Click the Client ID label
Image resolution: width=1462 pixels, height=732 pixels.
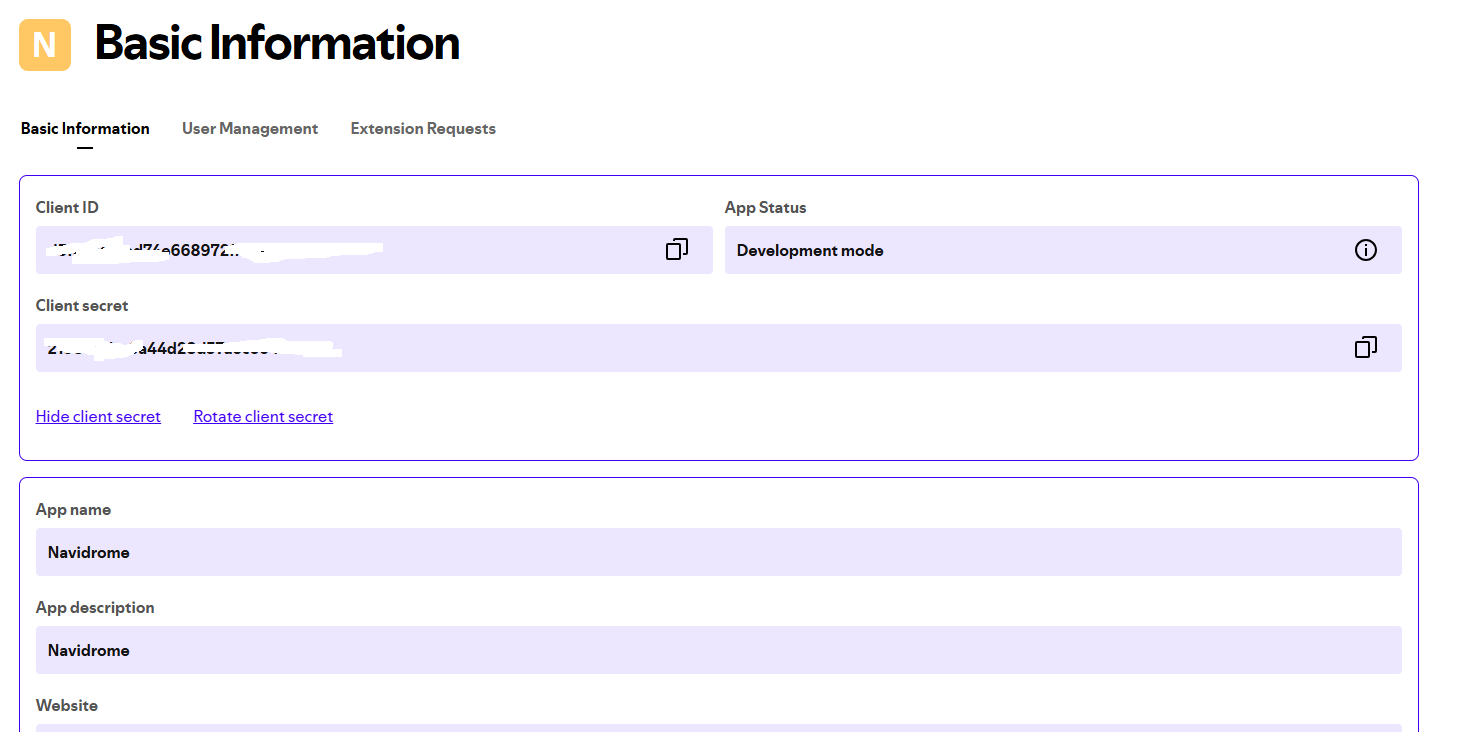(x=67, y=208)
